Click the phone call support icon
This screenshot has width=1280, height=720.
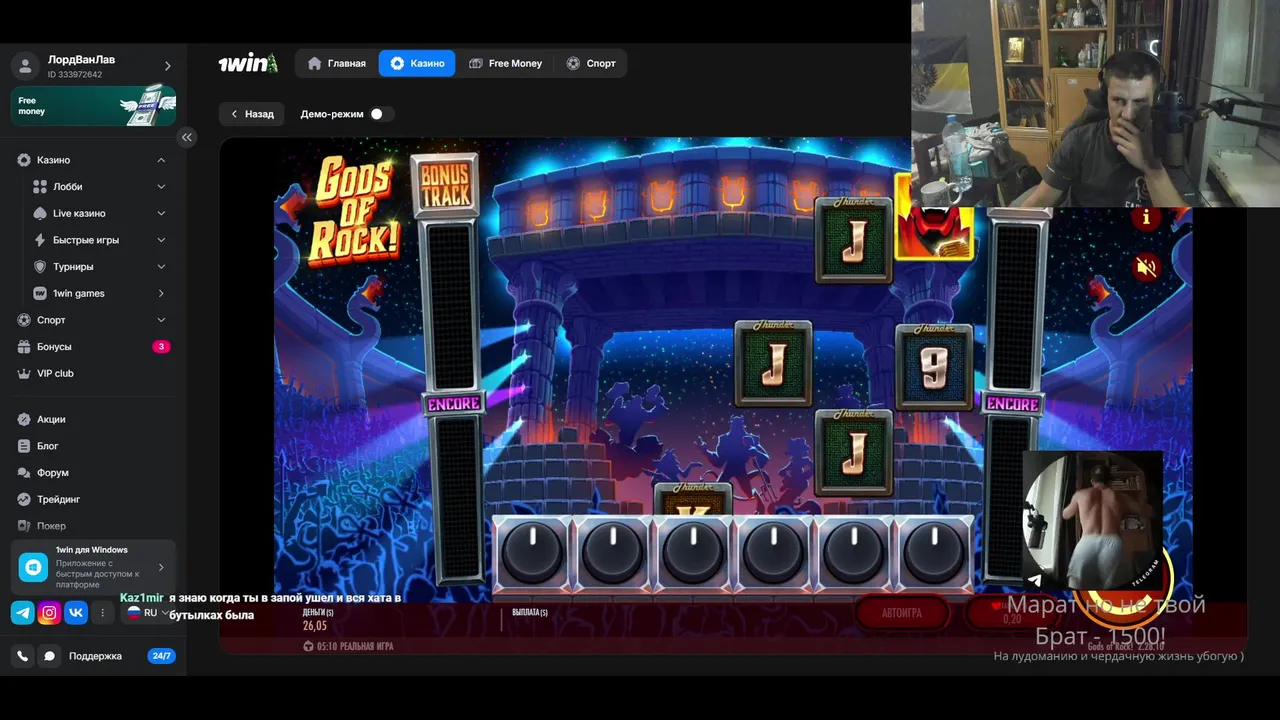tap(22, 656)
